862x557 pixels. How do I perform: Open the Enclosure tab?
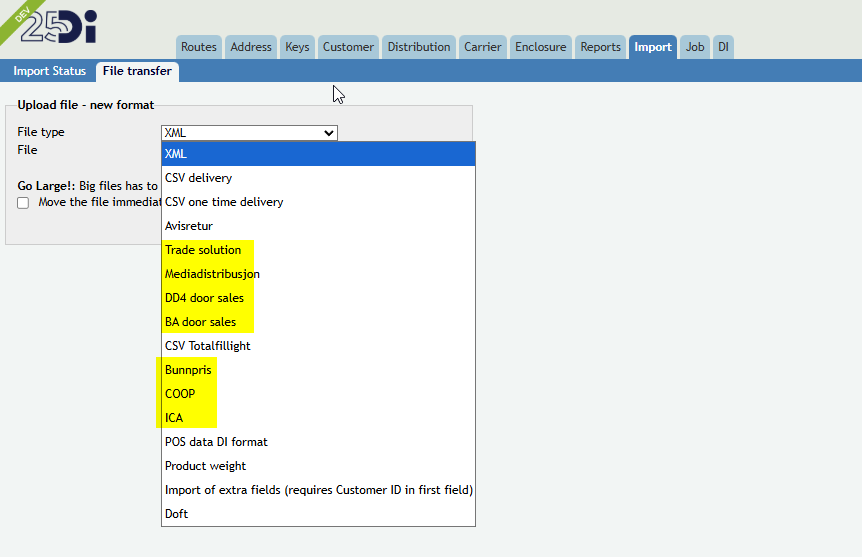pos(540,47)
